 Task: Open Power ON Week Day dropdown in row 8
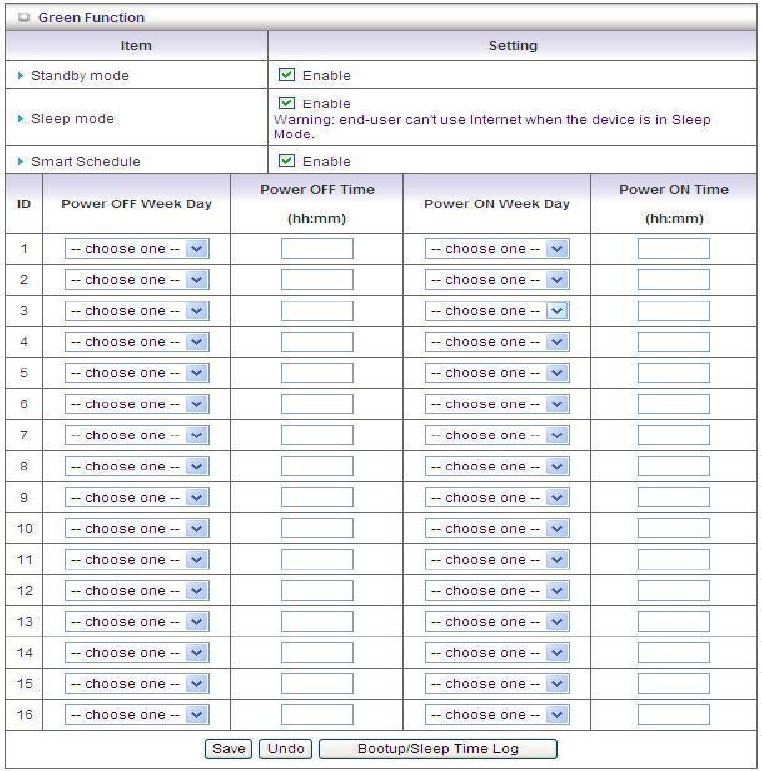(497, 466)
